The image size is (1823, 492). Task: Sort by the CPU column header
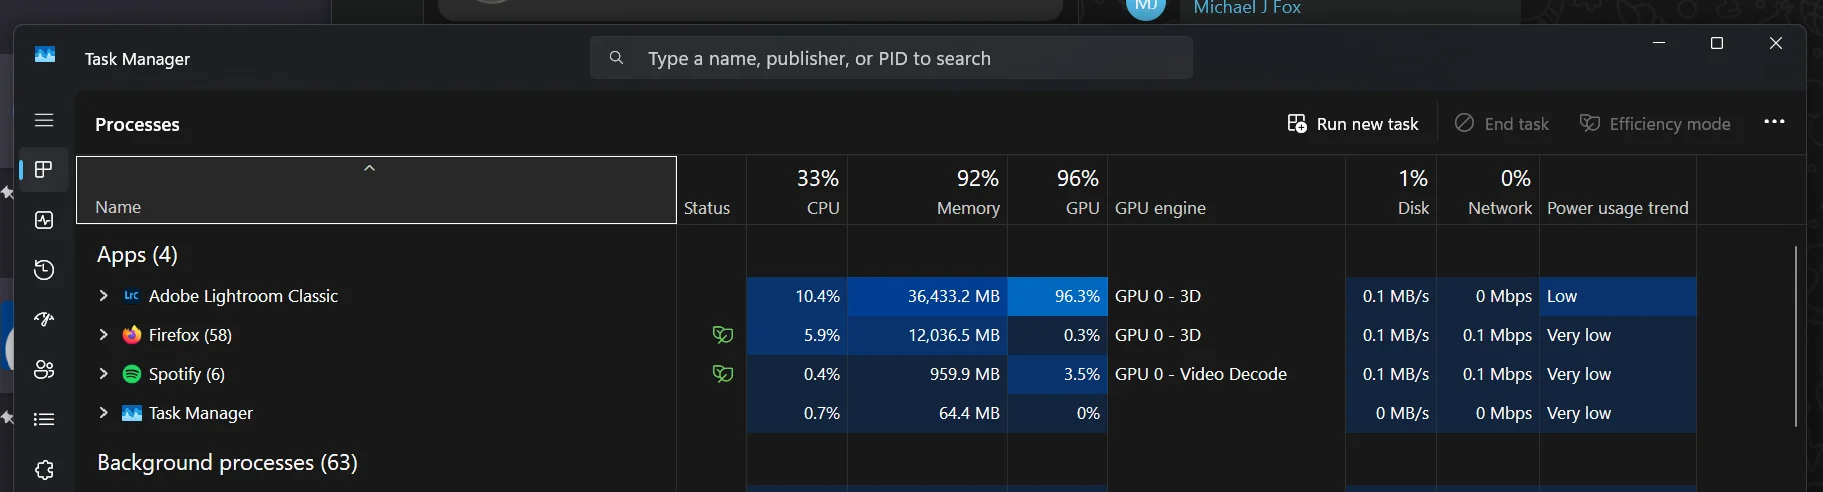(797, 190)
